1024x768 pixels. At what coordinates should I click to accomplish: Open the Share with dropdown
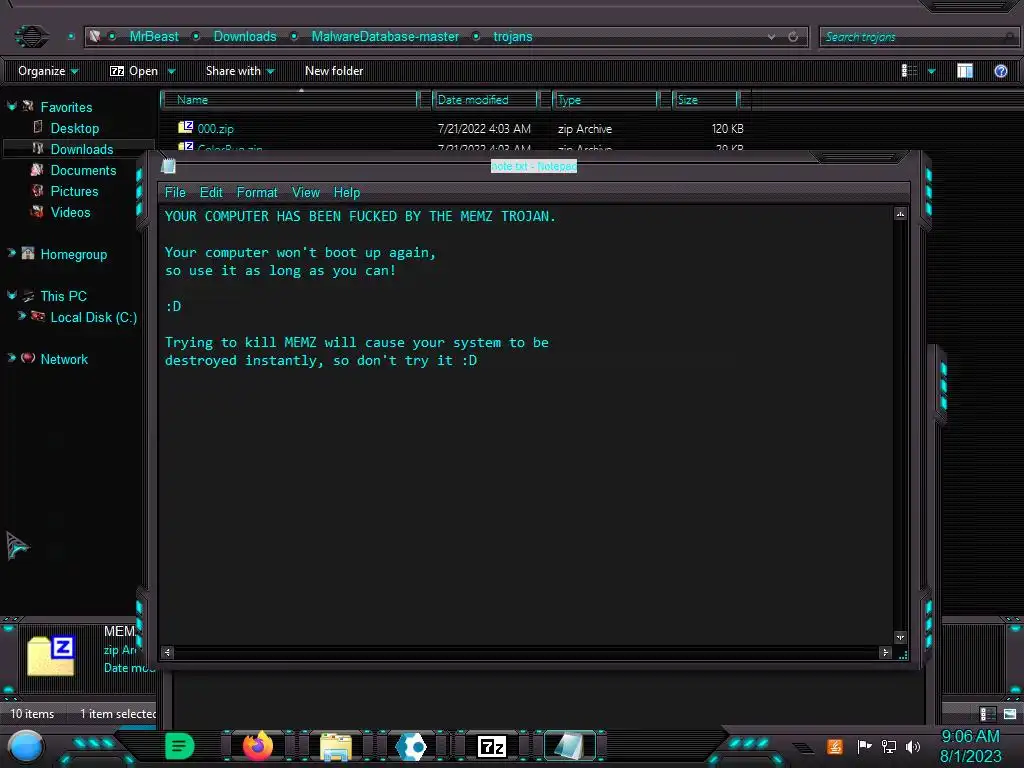240,71
